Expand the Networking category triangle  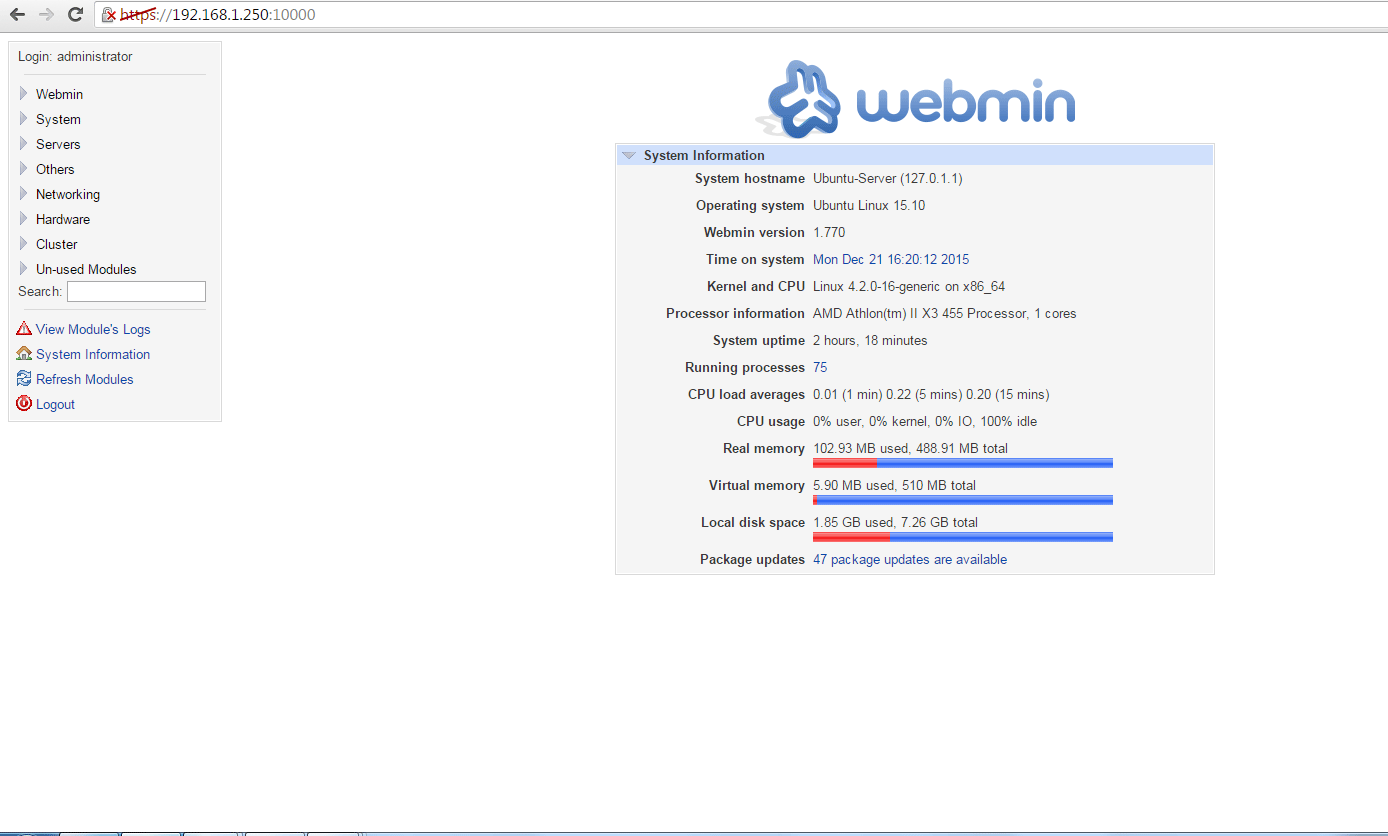(24, 194)
